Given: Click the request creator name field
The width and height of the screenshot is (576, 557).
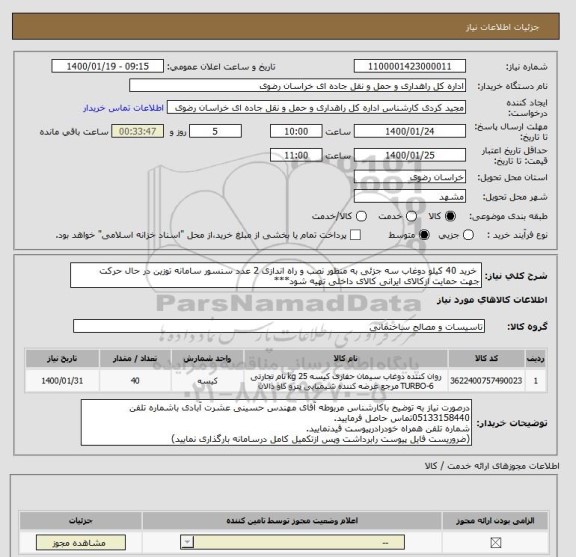Looking at the screenshot, I should [316, 108].
